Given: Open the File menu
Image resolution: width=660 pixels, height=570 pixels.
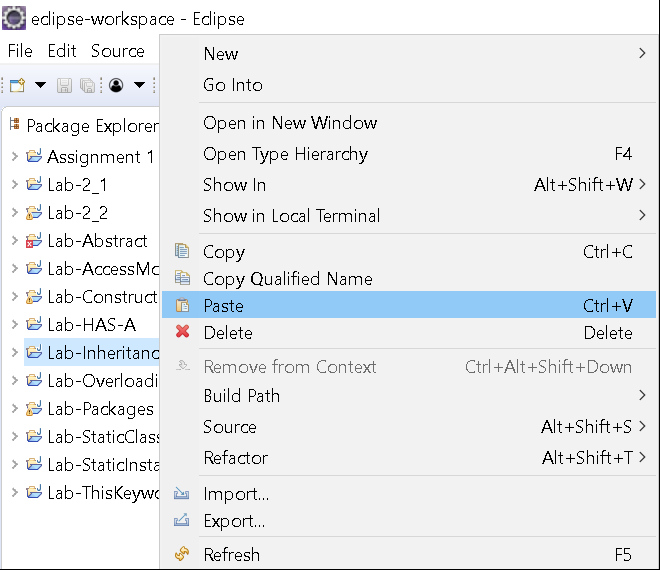Looking at the screenshot, I should (x=20, y=51).
